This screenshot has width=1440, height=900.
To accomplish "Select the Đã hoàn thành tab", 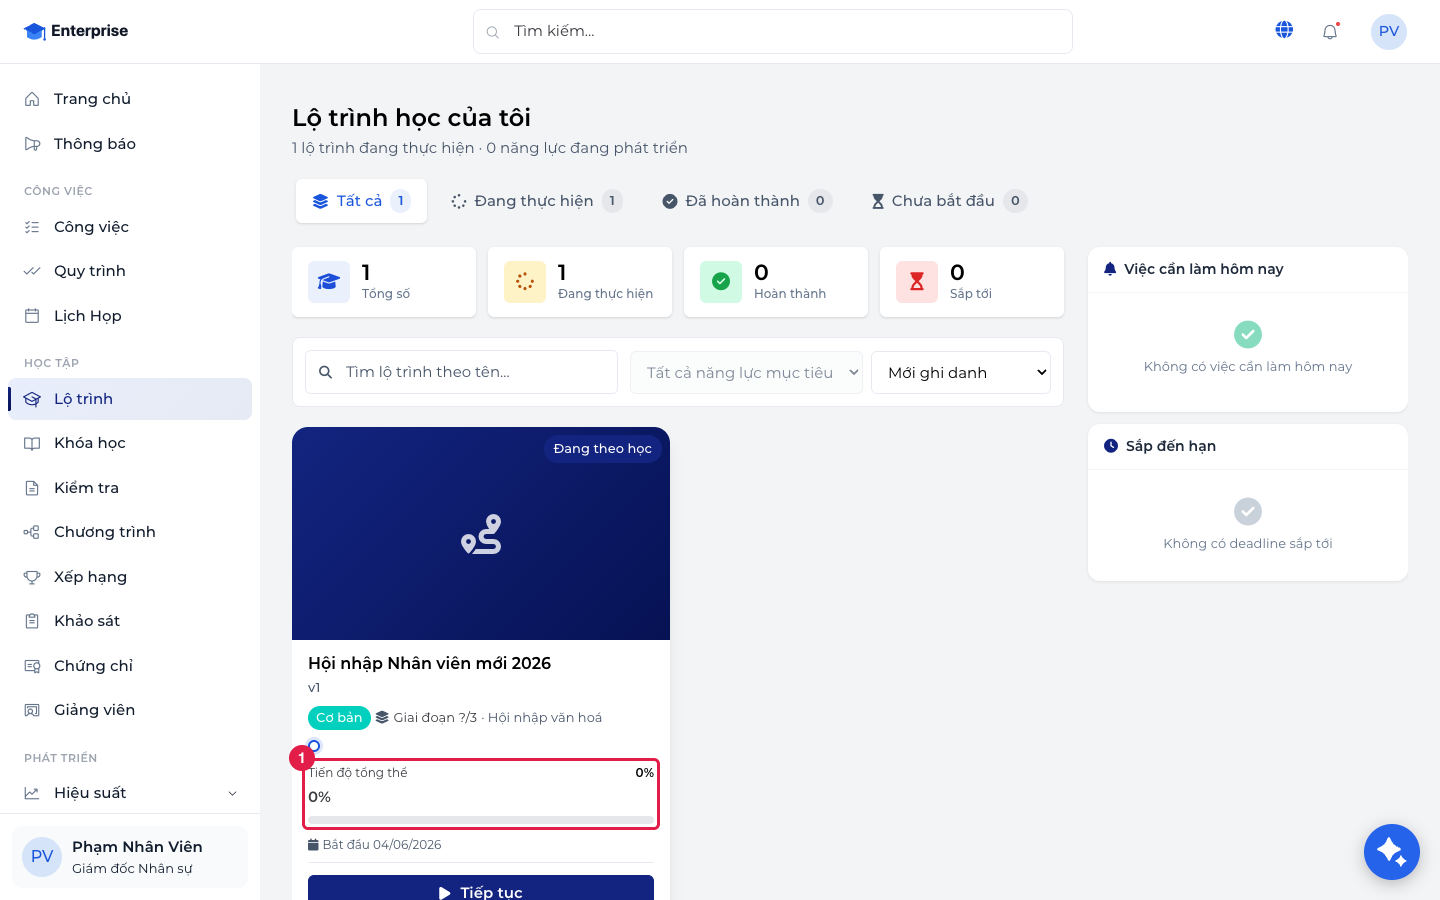I will pos(746,201).
